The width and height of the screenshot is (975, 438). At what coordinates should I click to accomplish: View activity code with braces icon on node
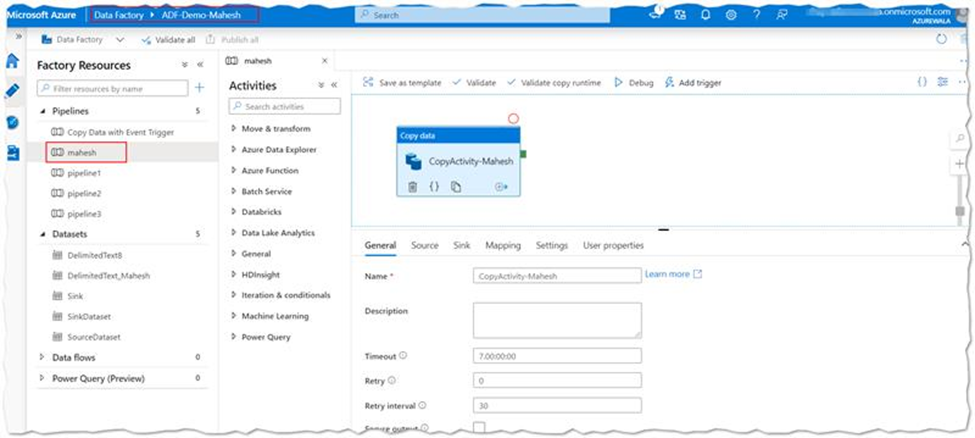click(x=435, y=186)
